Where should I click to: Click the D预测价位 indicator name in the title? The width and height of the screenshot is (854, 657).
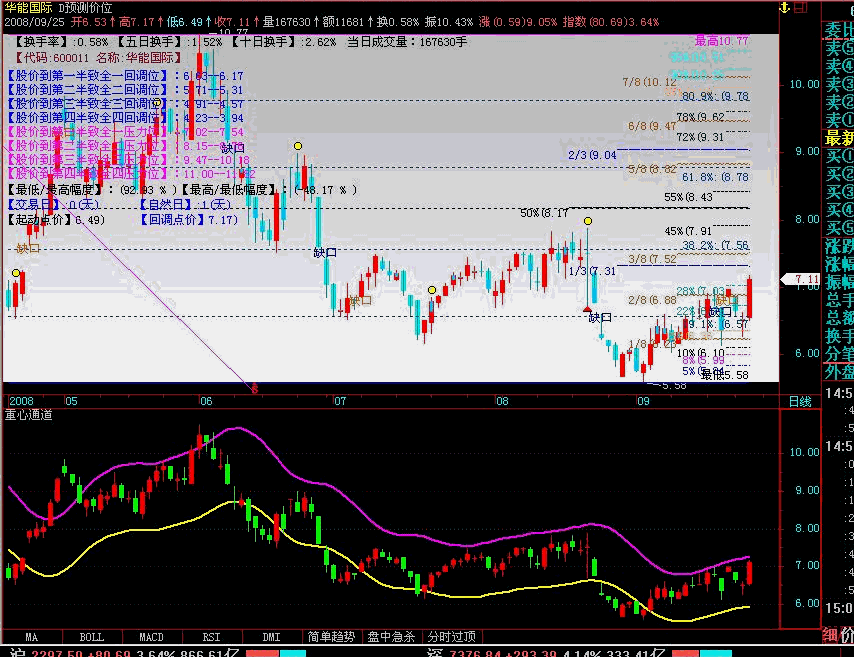86,8
